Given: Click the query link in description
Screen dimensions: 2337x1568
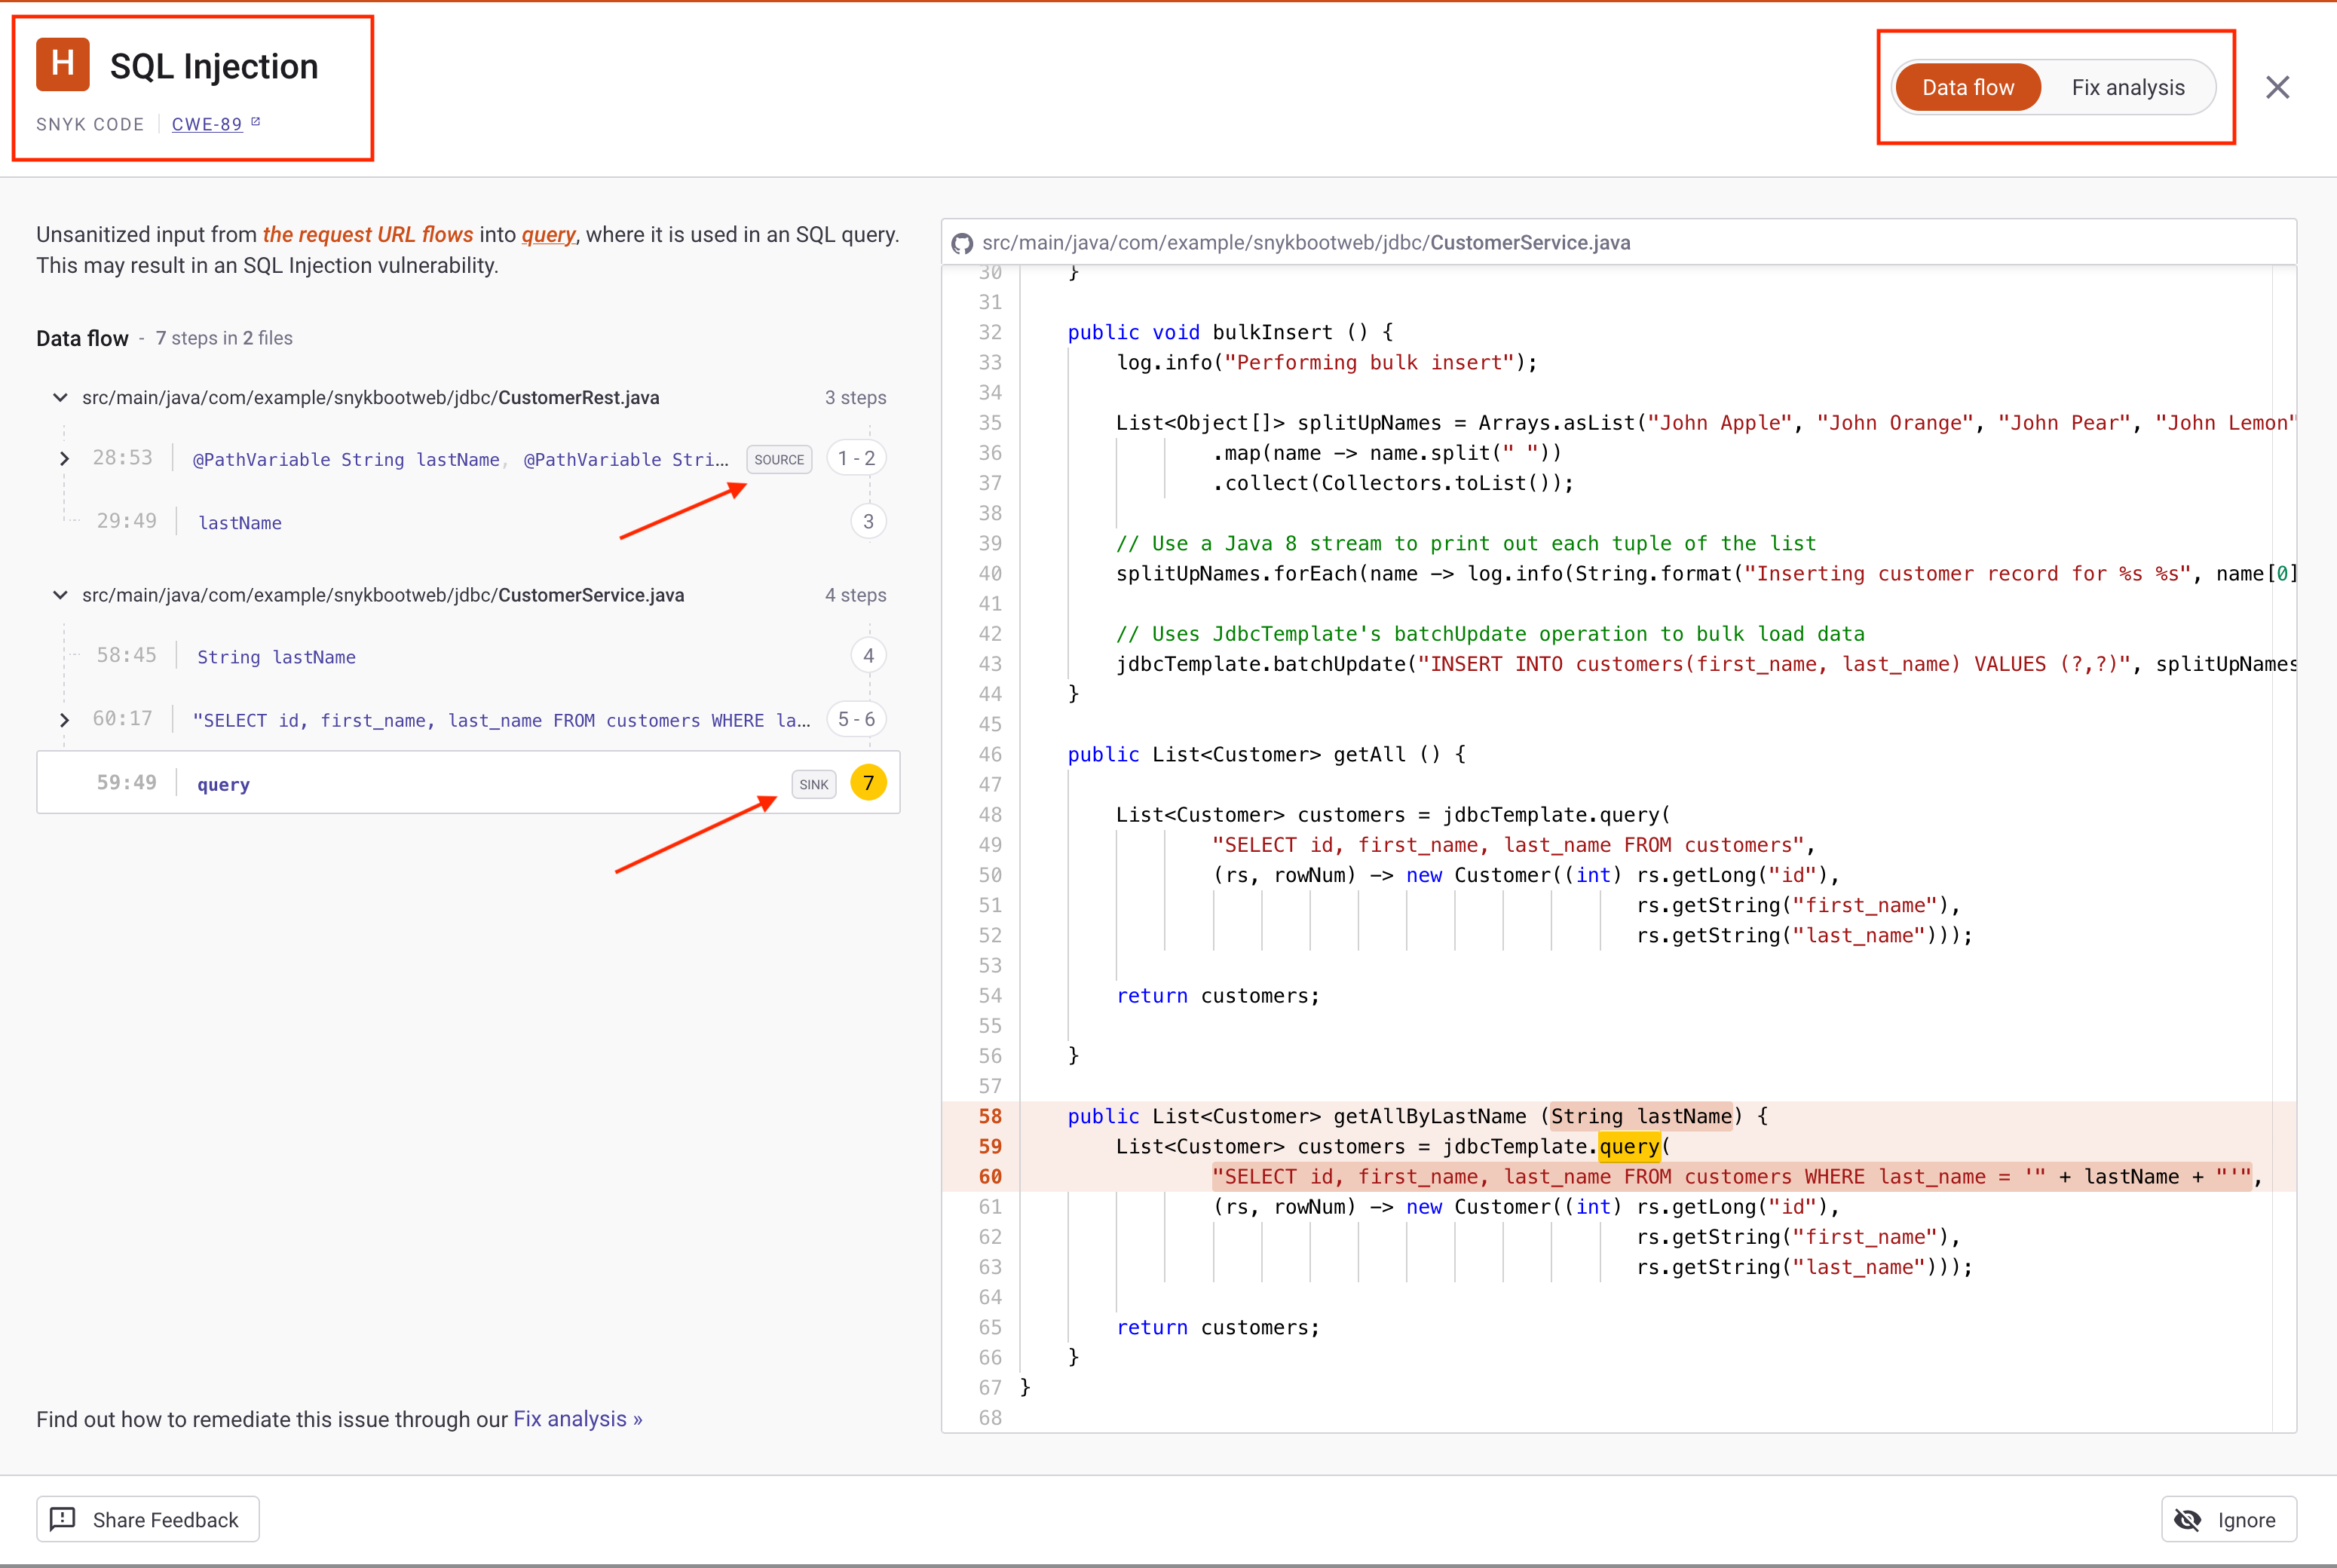Looking at the screenshot, I should coord(548,234).
